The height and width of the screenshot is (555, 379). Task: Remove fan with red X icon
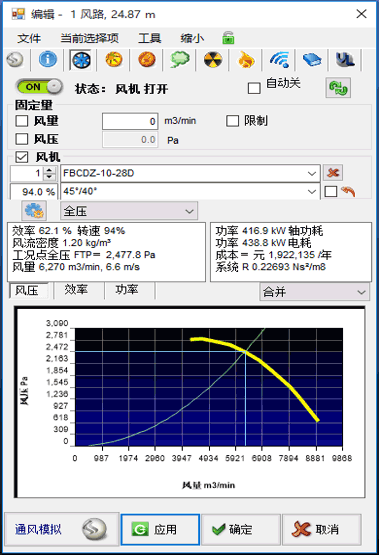click(333, 173)
